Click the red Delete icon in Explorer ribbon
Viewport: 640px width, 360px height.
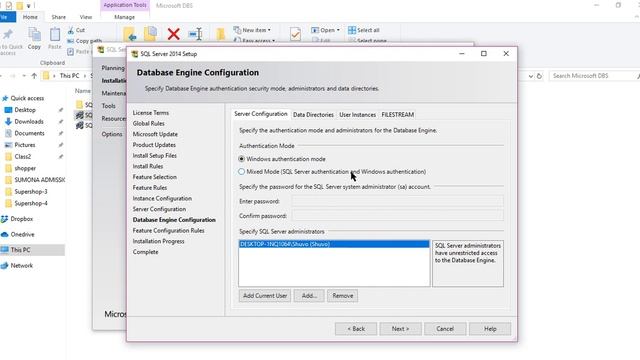coord(173,34)
